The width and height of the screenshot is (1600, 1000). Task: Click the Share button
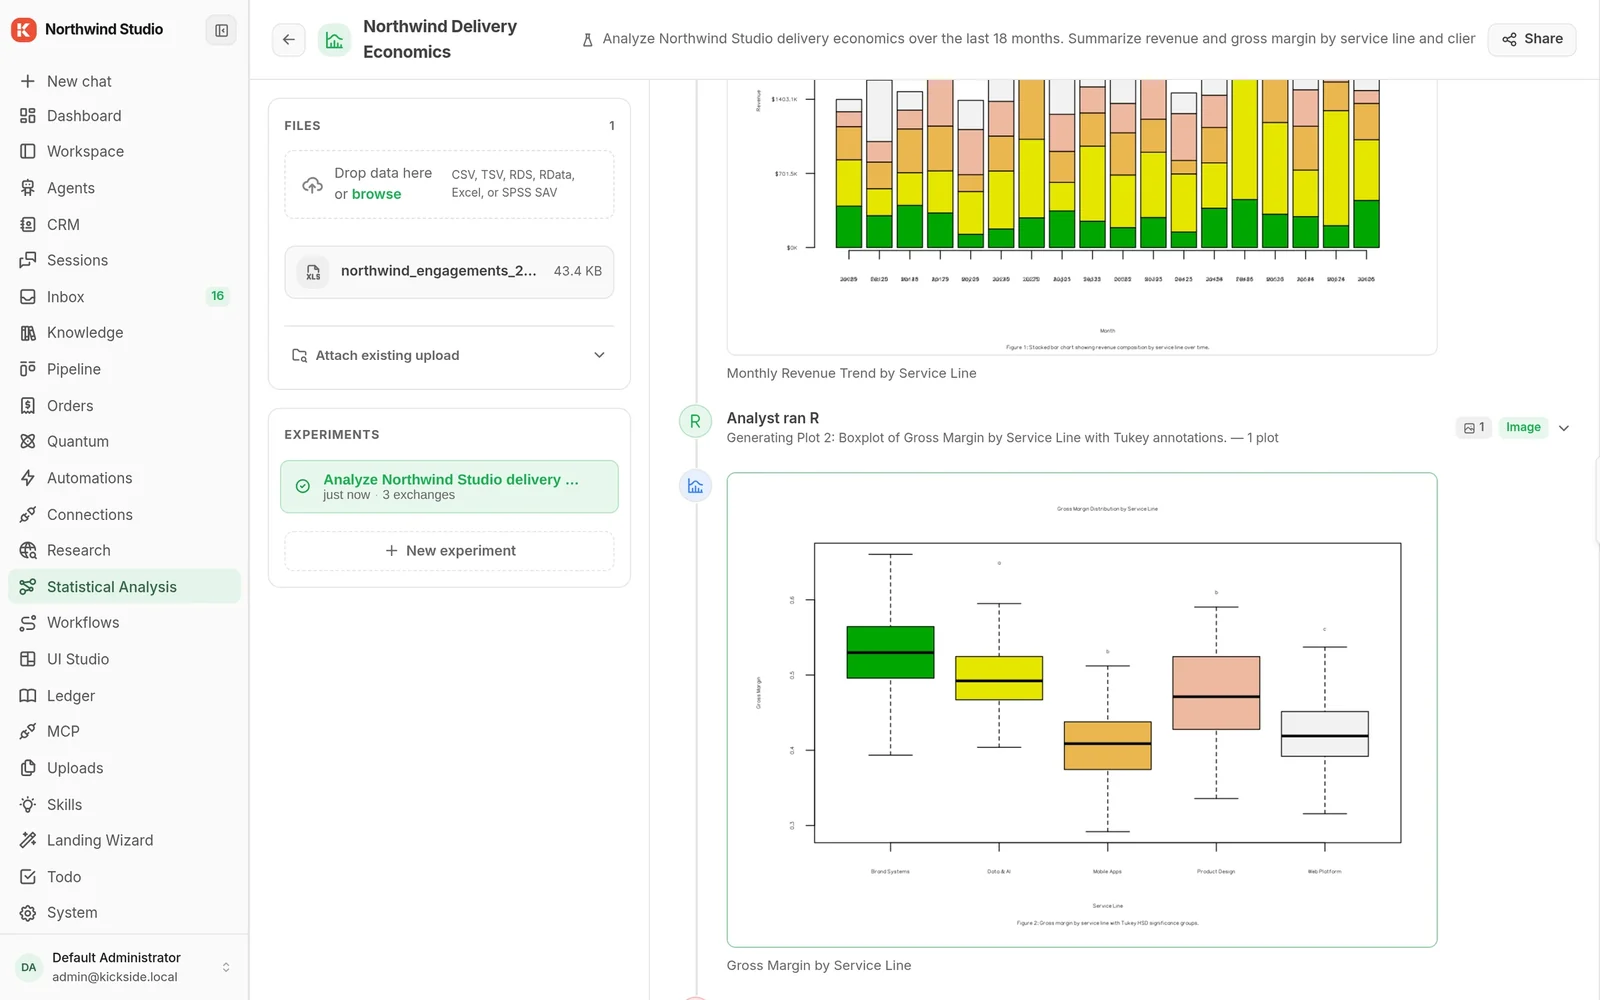[1532, 39]
